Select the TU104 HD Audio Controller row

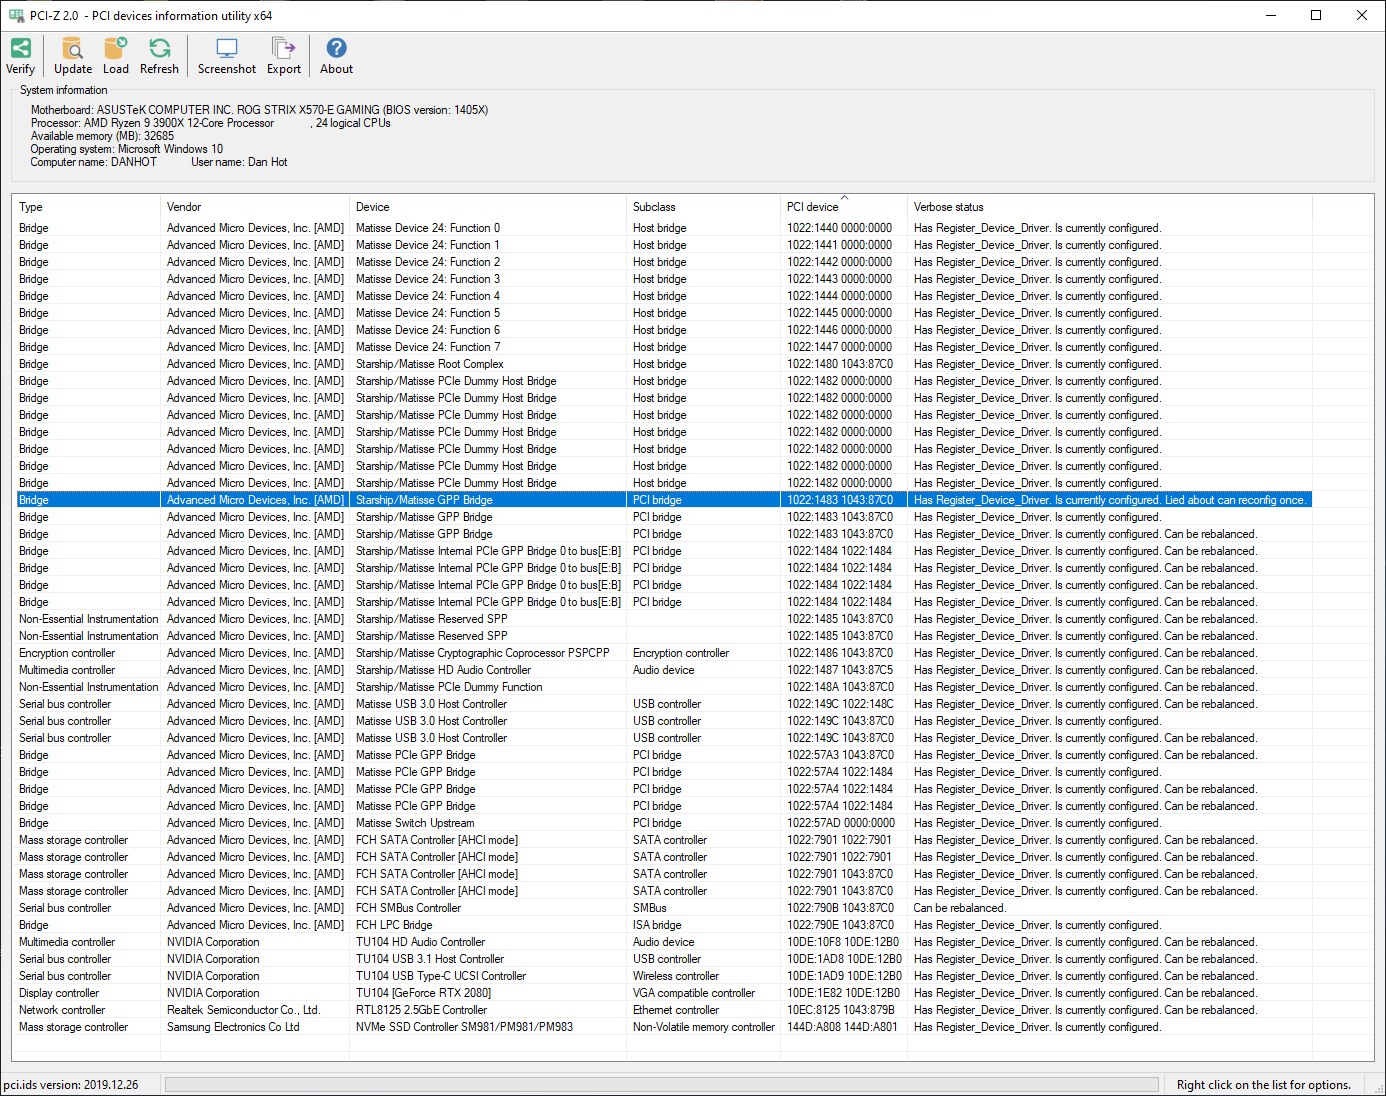click(664, 942)
